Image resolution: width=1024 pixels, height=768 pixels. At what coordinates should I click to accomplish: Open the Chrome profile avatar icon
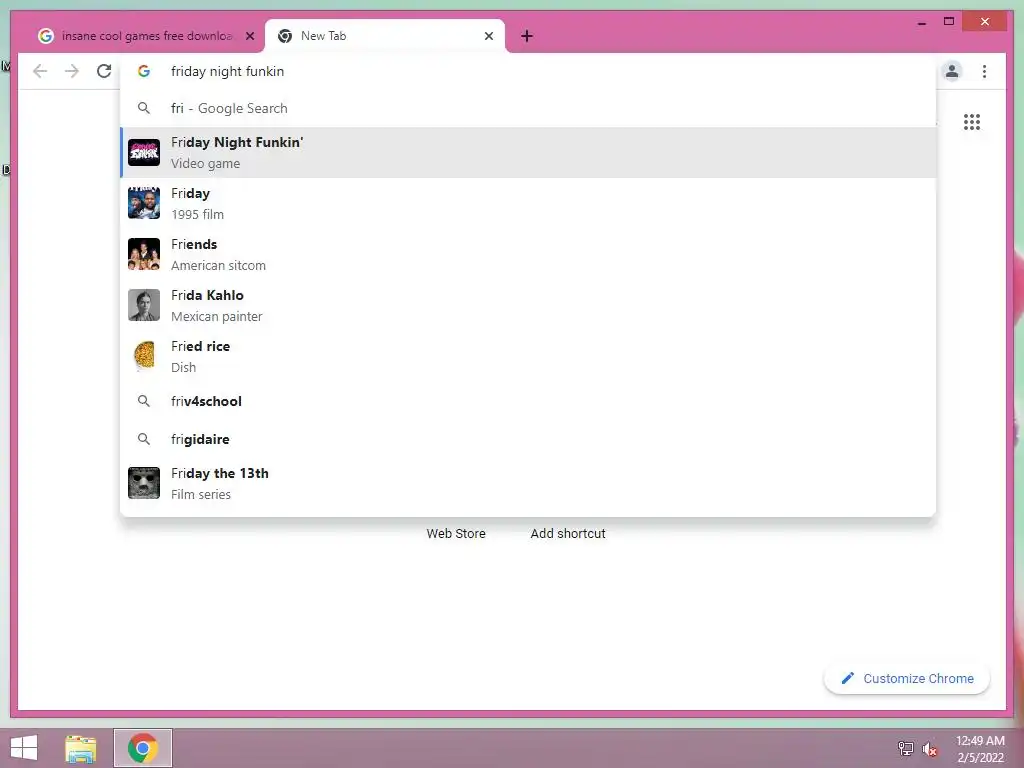point(952,71)
